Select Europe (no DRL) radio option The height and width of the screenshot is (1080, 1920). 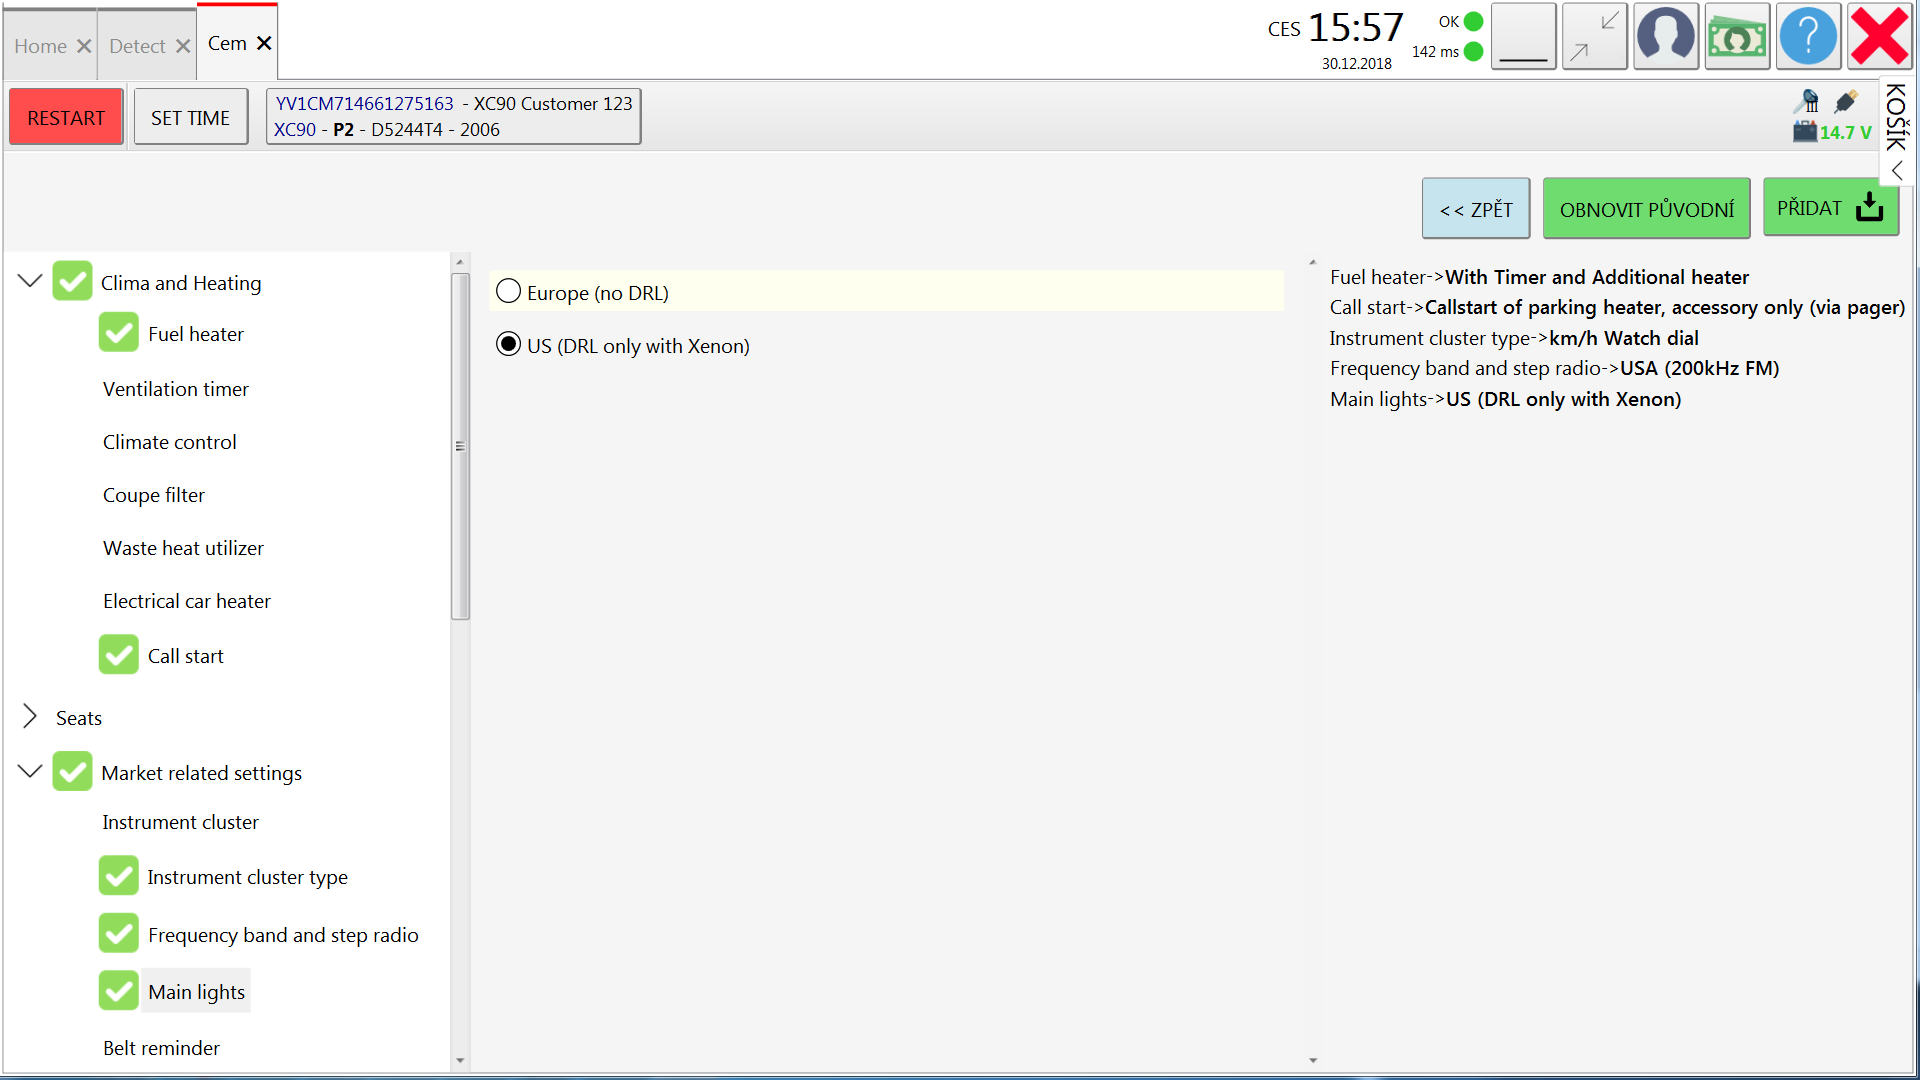[x=509, y=292]
